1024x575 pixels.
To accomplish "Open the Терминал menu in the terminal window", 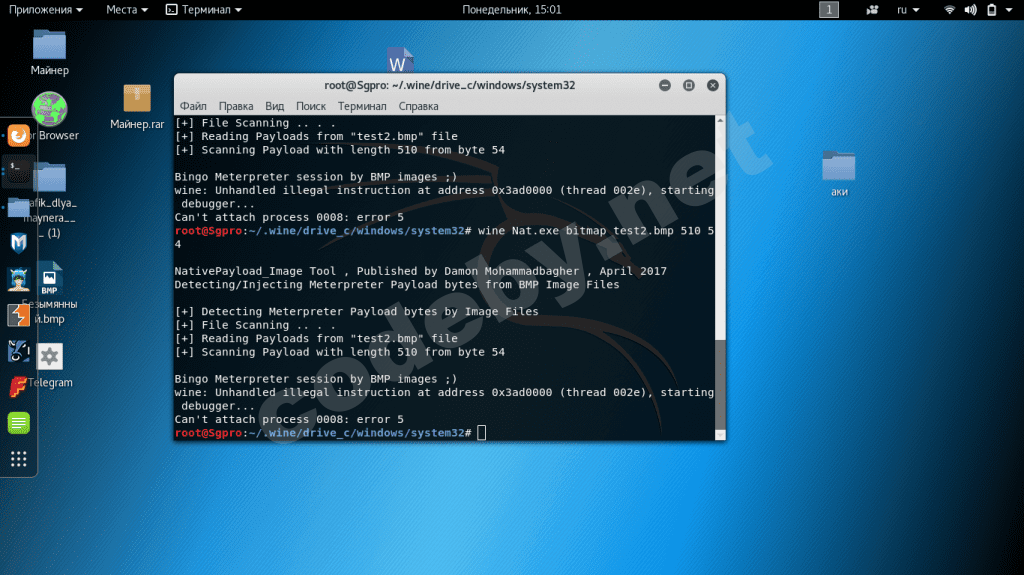I will 362,106.
